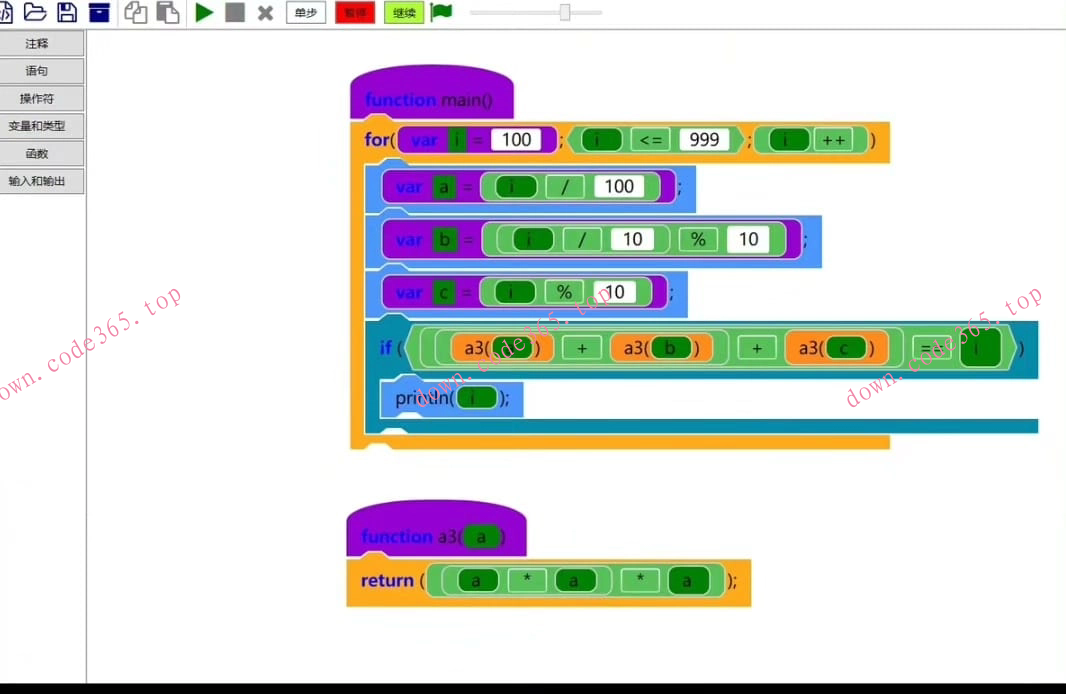The height and width of the screenshot is (694, 1066).
Task: Edit the divisor 10 in var b division
Action: (x=632, y=239)
